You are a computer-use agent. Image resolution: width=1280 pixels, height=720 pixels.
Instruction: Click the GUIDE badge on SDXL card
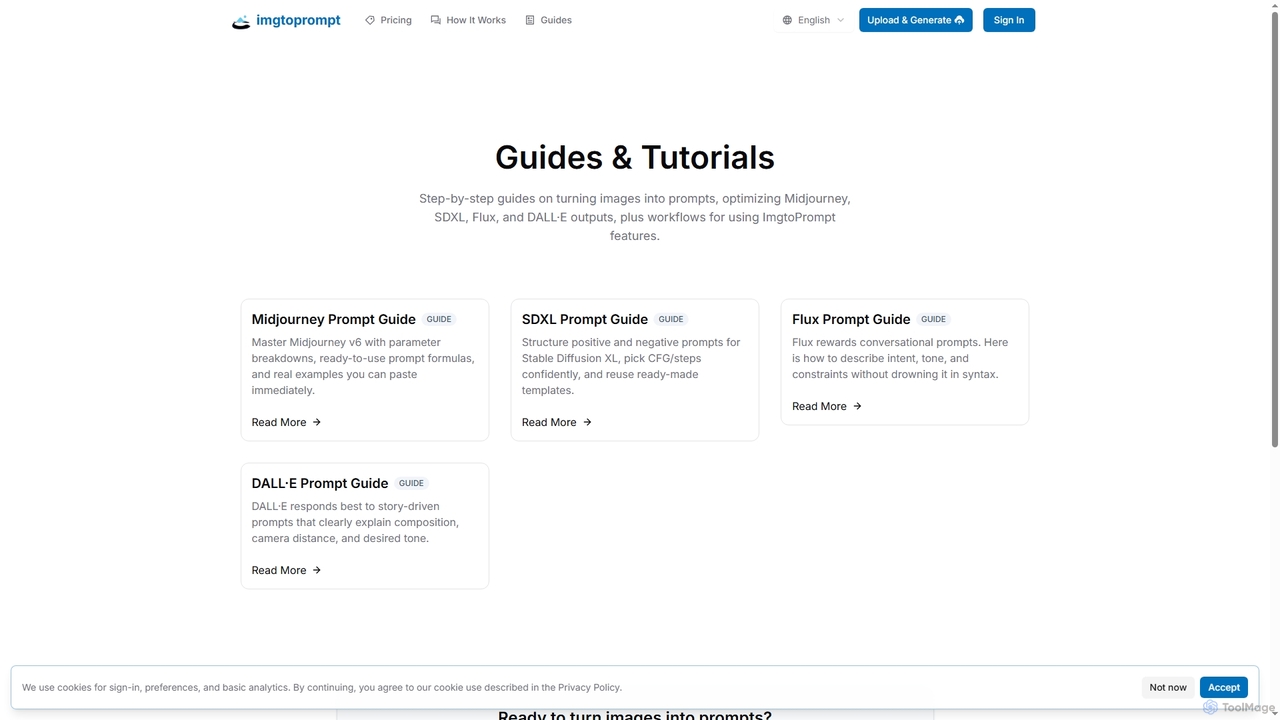[671, 319]
